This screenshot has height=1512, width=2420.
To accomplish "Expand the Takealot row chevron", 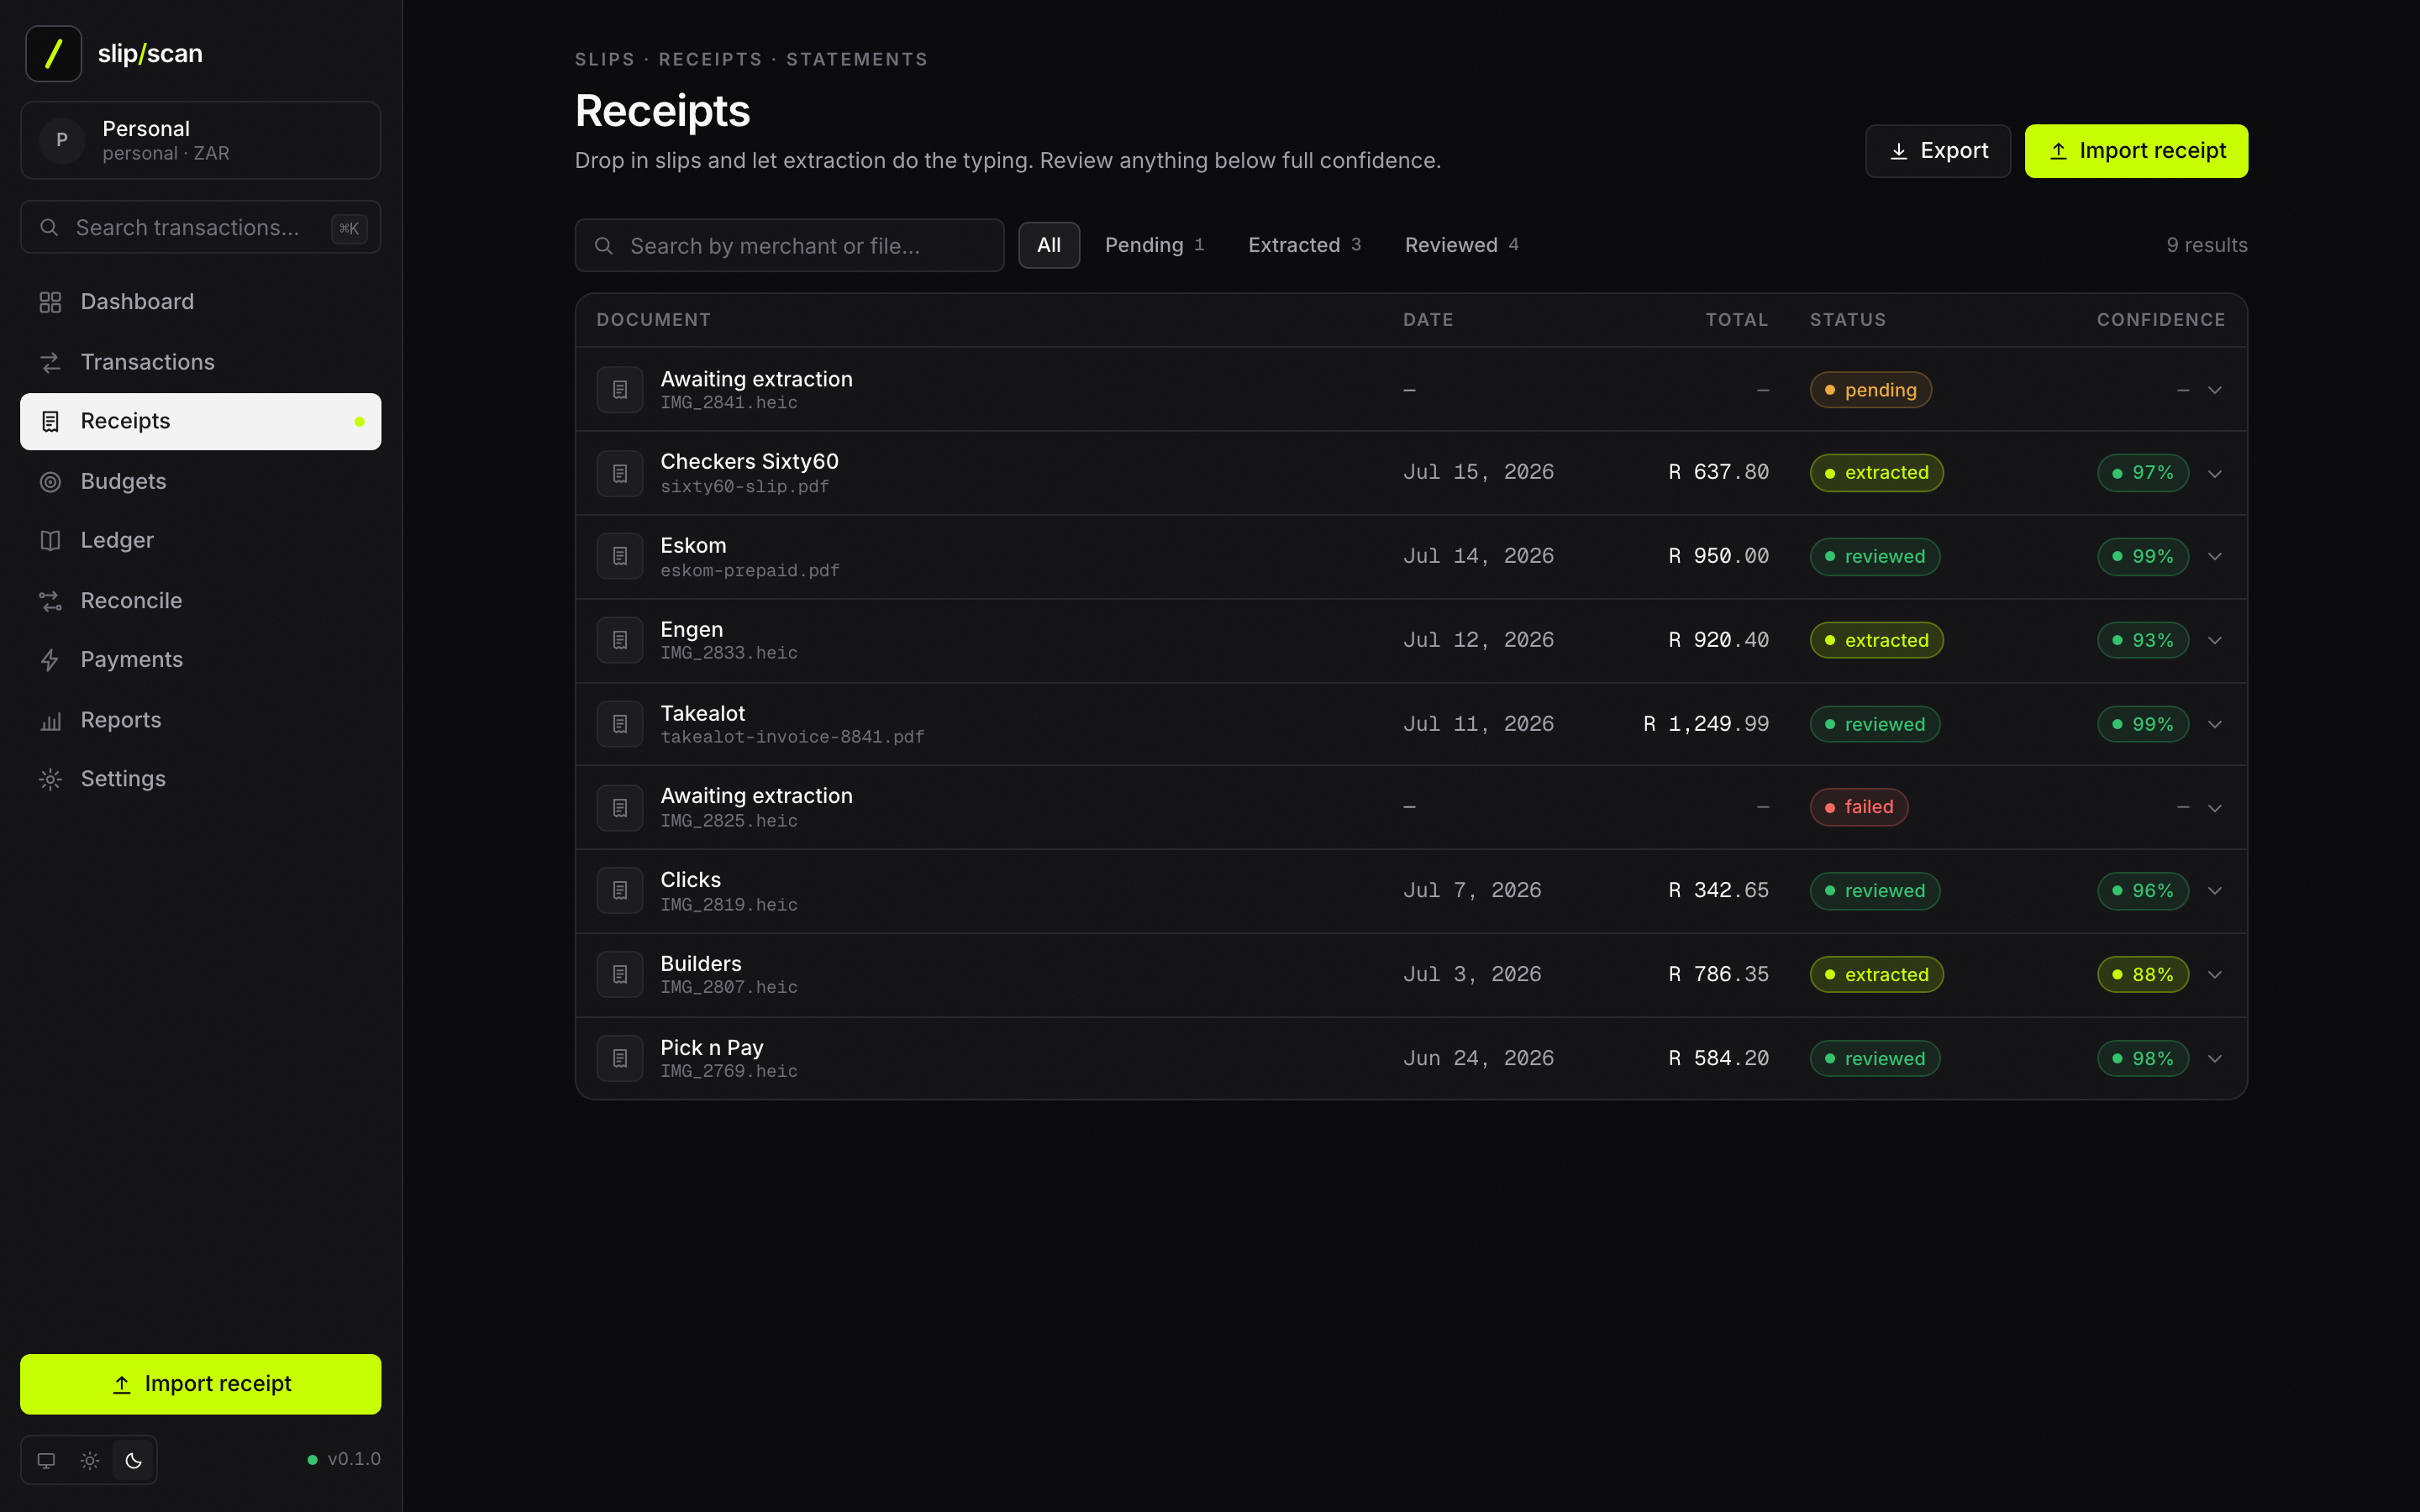I will [x=2214, y=724].
